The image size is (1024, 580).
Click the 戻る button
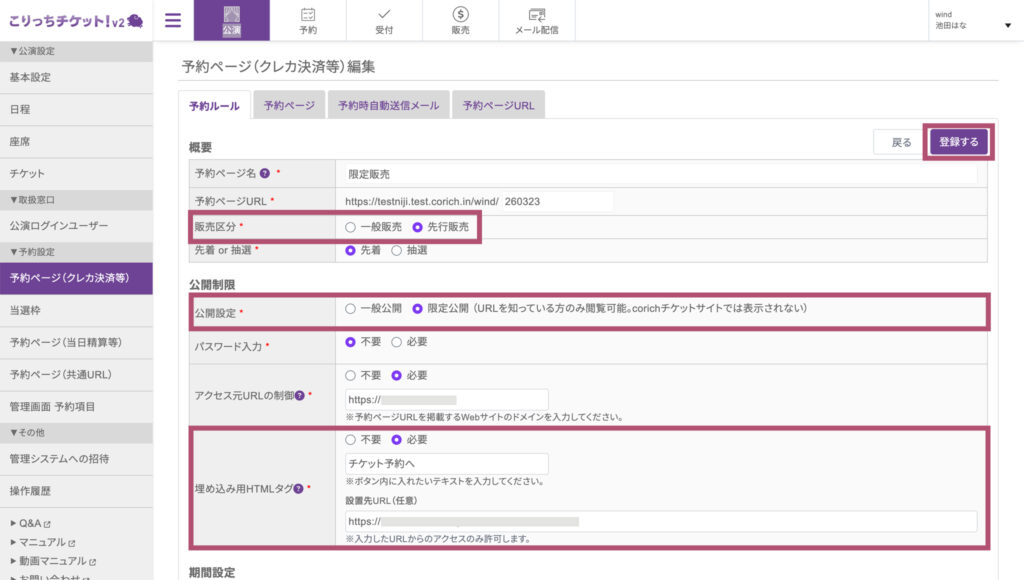(901, 143)
